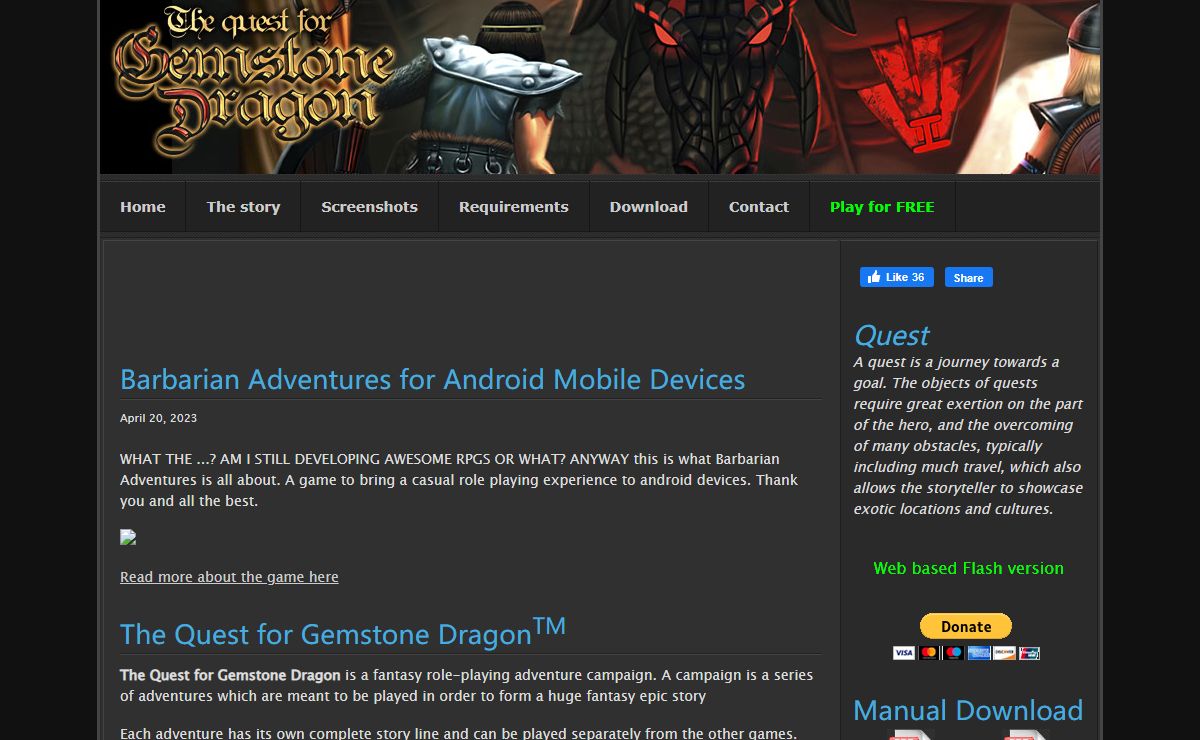This screenshot has height=740, width=1200.
Task: Click the green Play for FREE link
Action: point(882,207)
